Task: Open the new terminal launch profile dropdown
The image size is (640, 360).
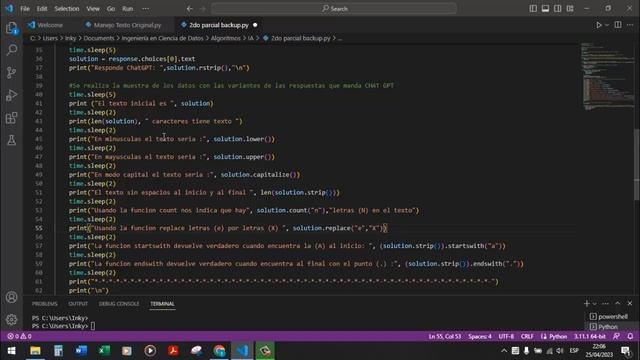Action: tap(595, 304)
